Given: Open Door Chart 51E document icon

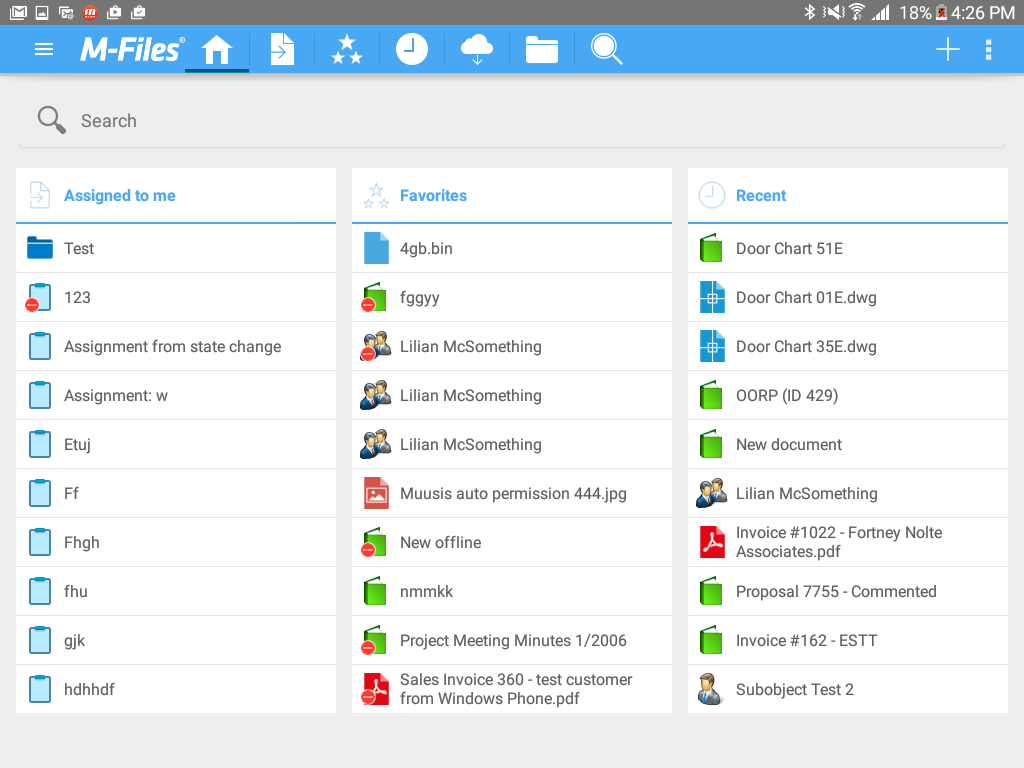Looking at the screenshot, I should [x=711, y=248].
